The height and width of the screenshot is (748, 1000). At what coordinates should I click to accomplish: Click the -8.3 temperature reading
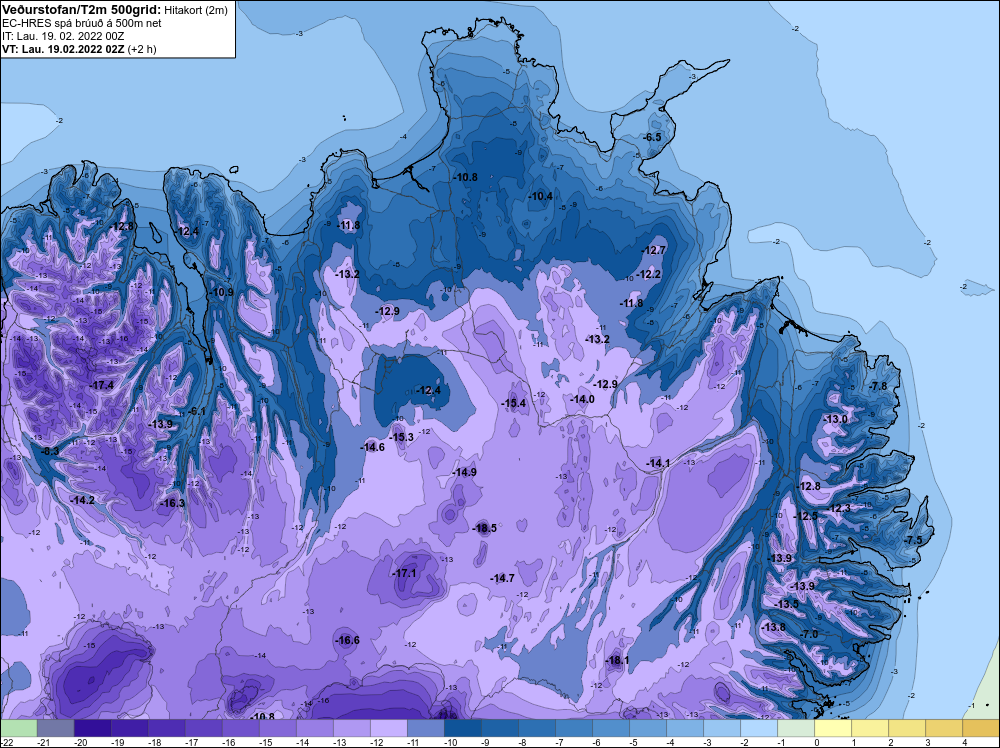pos(50,451)
